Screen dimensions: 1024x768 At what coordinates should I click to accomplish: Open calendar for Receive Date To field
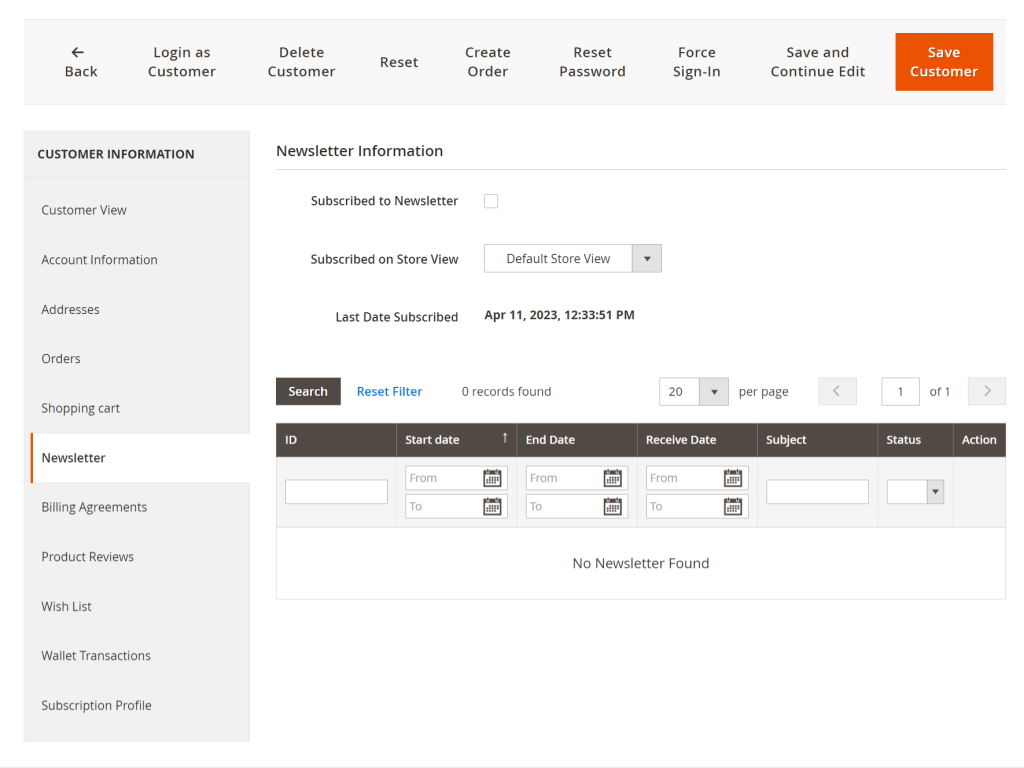pos(733,506)
